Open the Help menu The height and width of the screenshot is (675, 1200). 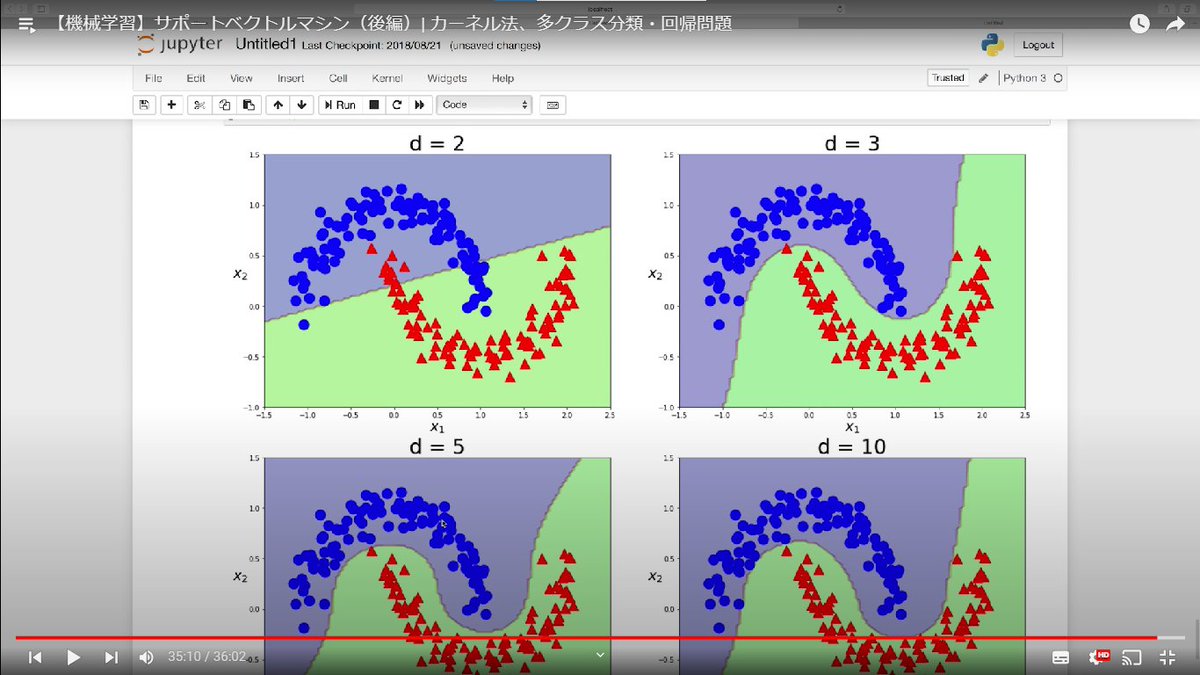point(503,78)
